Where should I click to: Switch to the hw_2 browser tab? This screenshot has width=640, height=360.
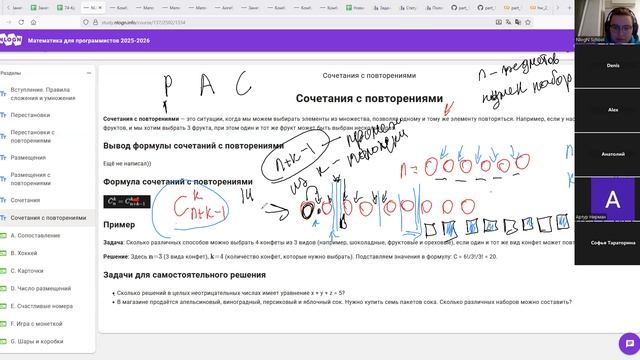[538, 8]
